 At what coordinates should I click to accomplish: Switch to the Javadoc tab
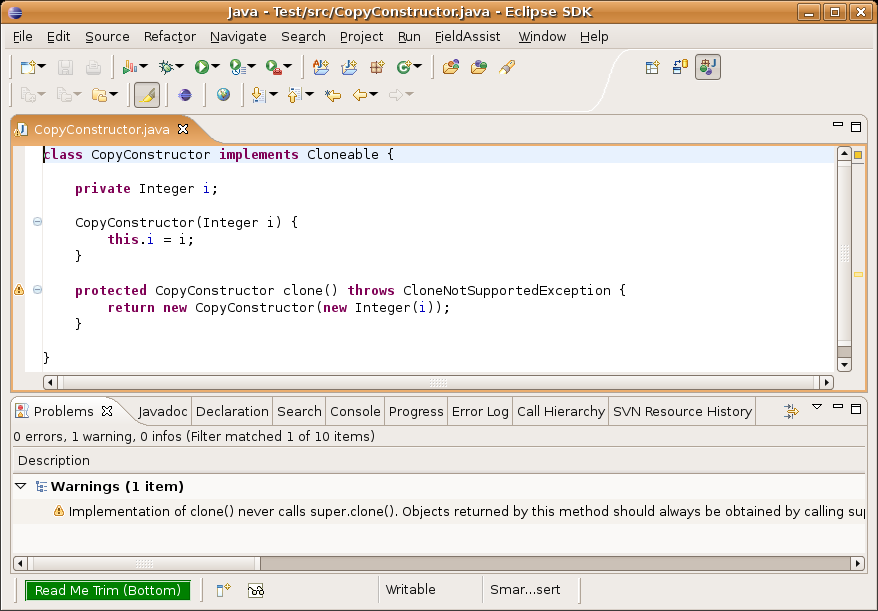162,412
